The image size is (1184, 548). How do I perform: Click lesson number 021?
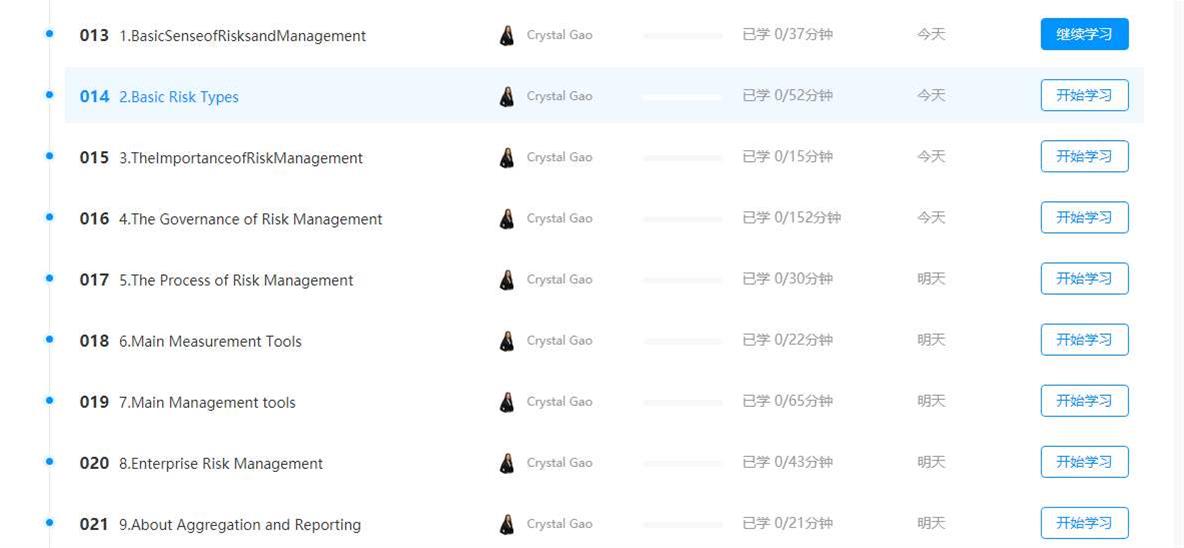(x=94, y=525)
